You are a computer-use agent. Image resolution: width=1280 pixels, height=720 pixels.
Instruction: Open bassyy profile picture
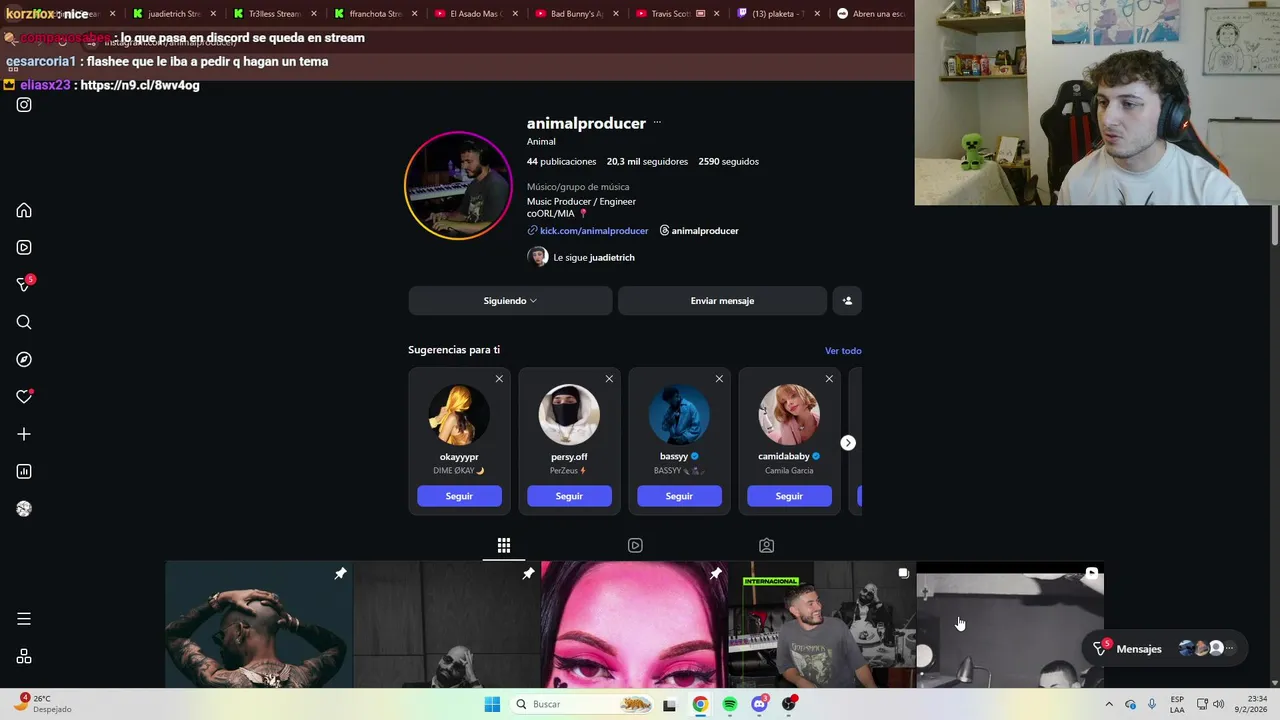679,414
